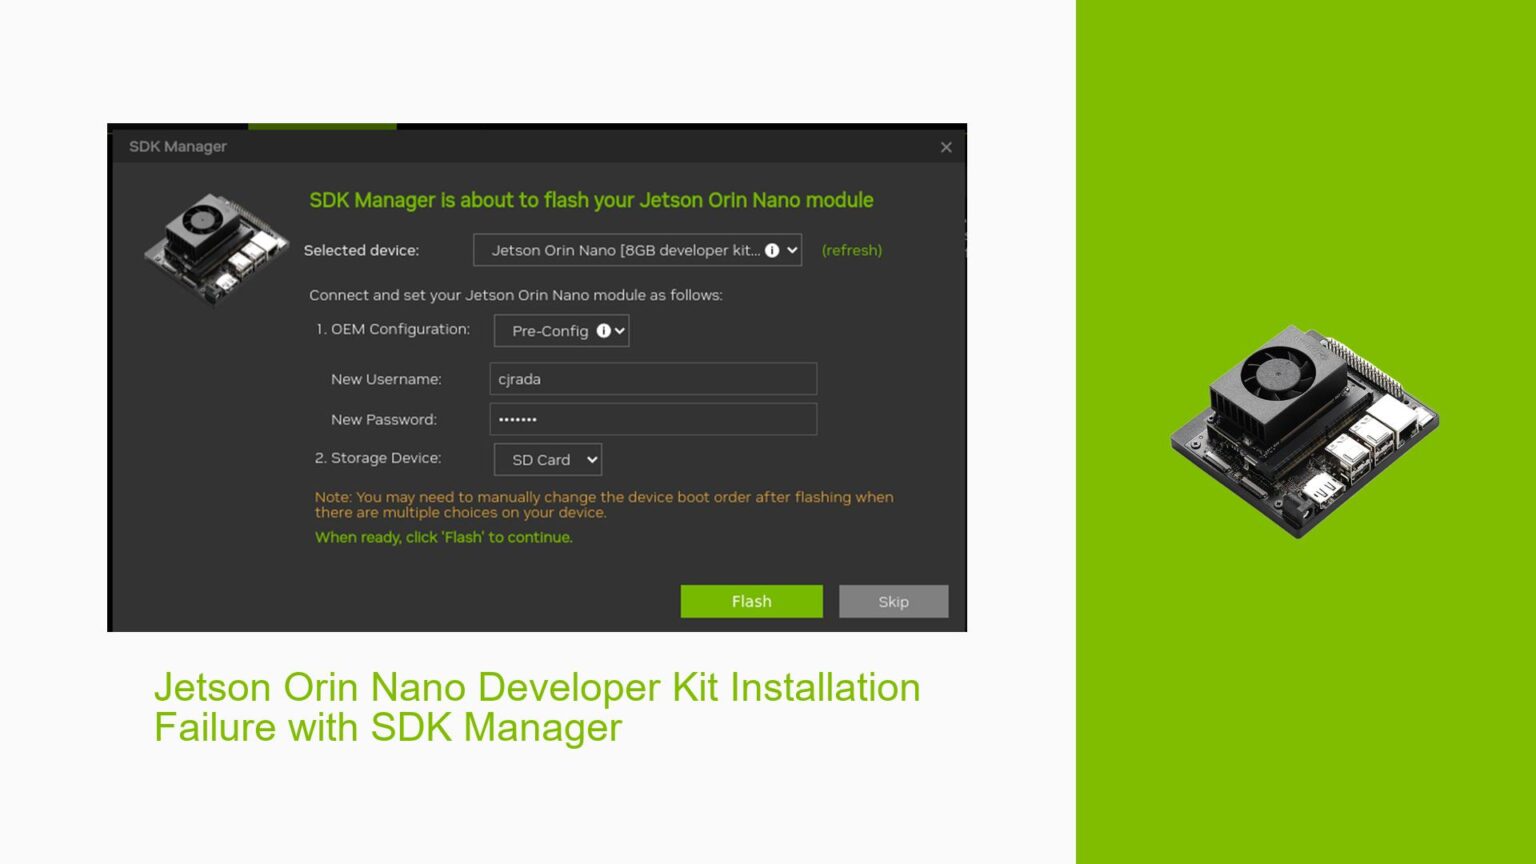Click the 'New Password:' label

[x=384, y=419]
